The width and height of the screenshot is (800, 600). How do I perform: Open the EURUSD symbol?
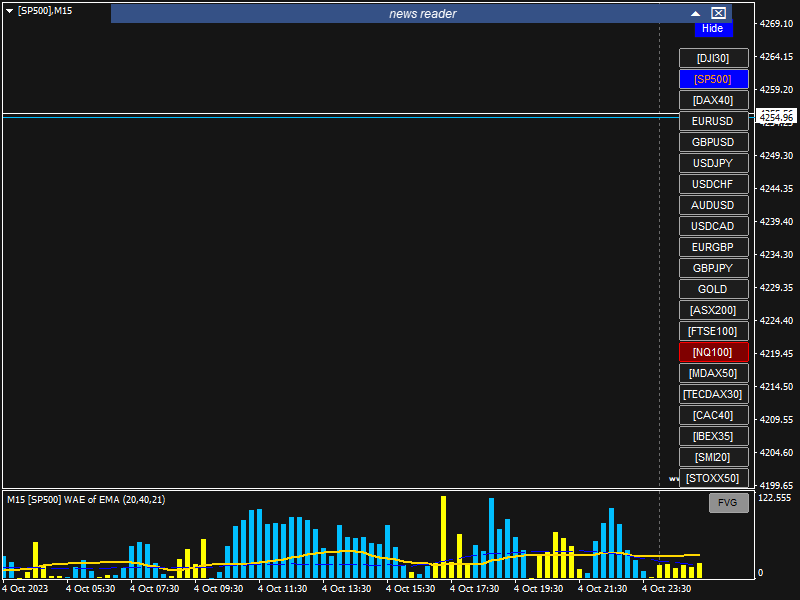(x=713, y=121)
